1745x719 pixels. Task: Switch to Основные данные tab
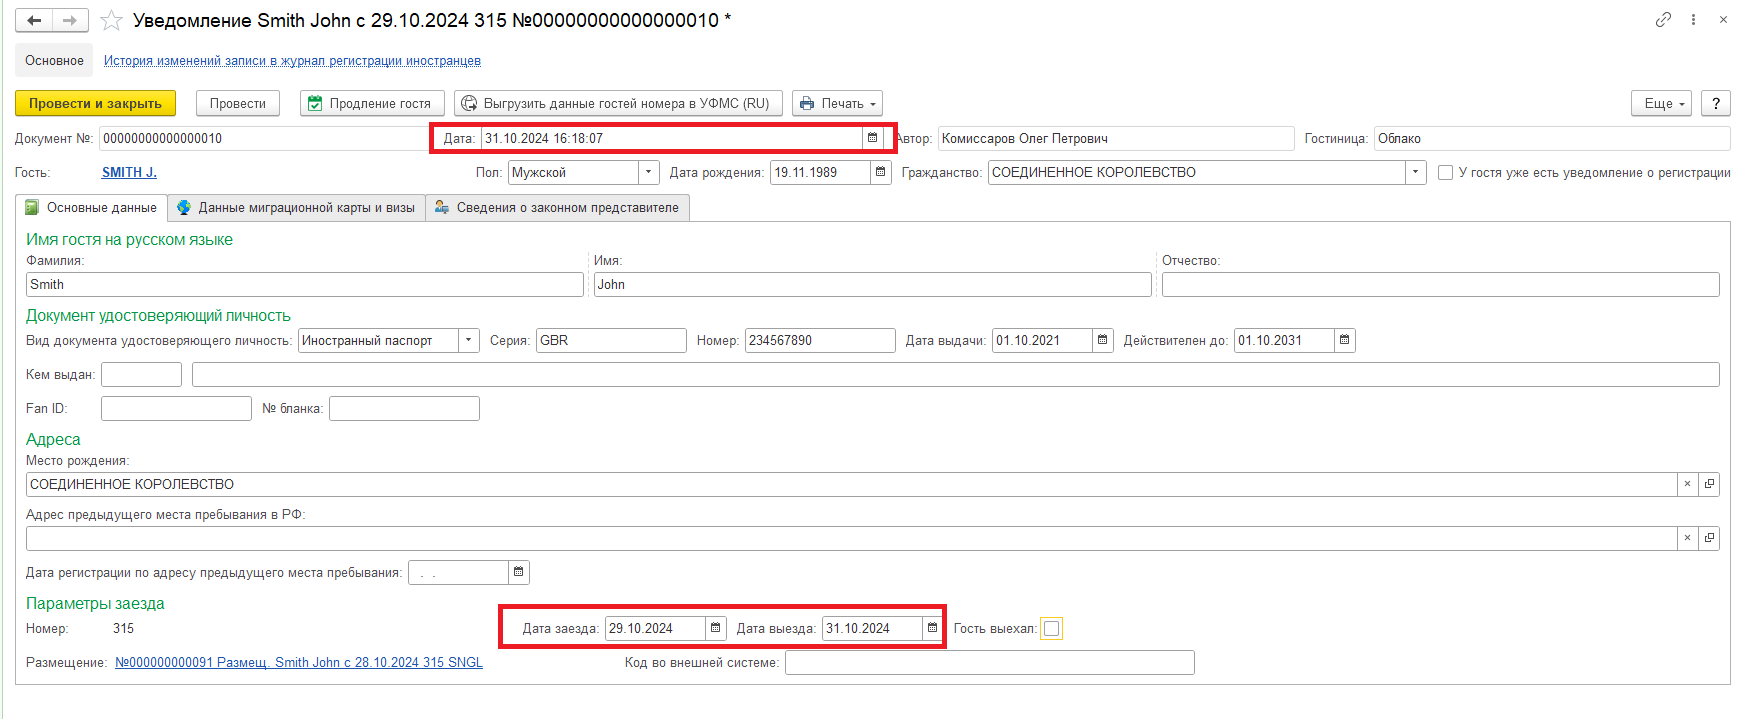(x=91, y=207)
